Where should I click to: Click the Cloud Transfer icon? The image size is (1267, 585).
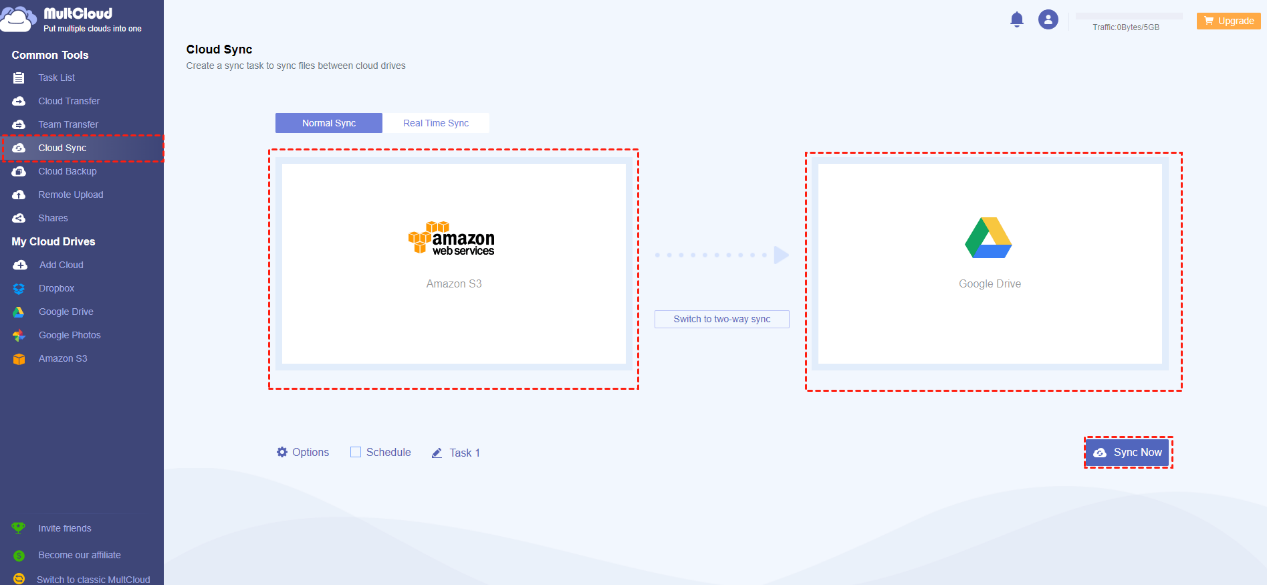point(18,101)
